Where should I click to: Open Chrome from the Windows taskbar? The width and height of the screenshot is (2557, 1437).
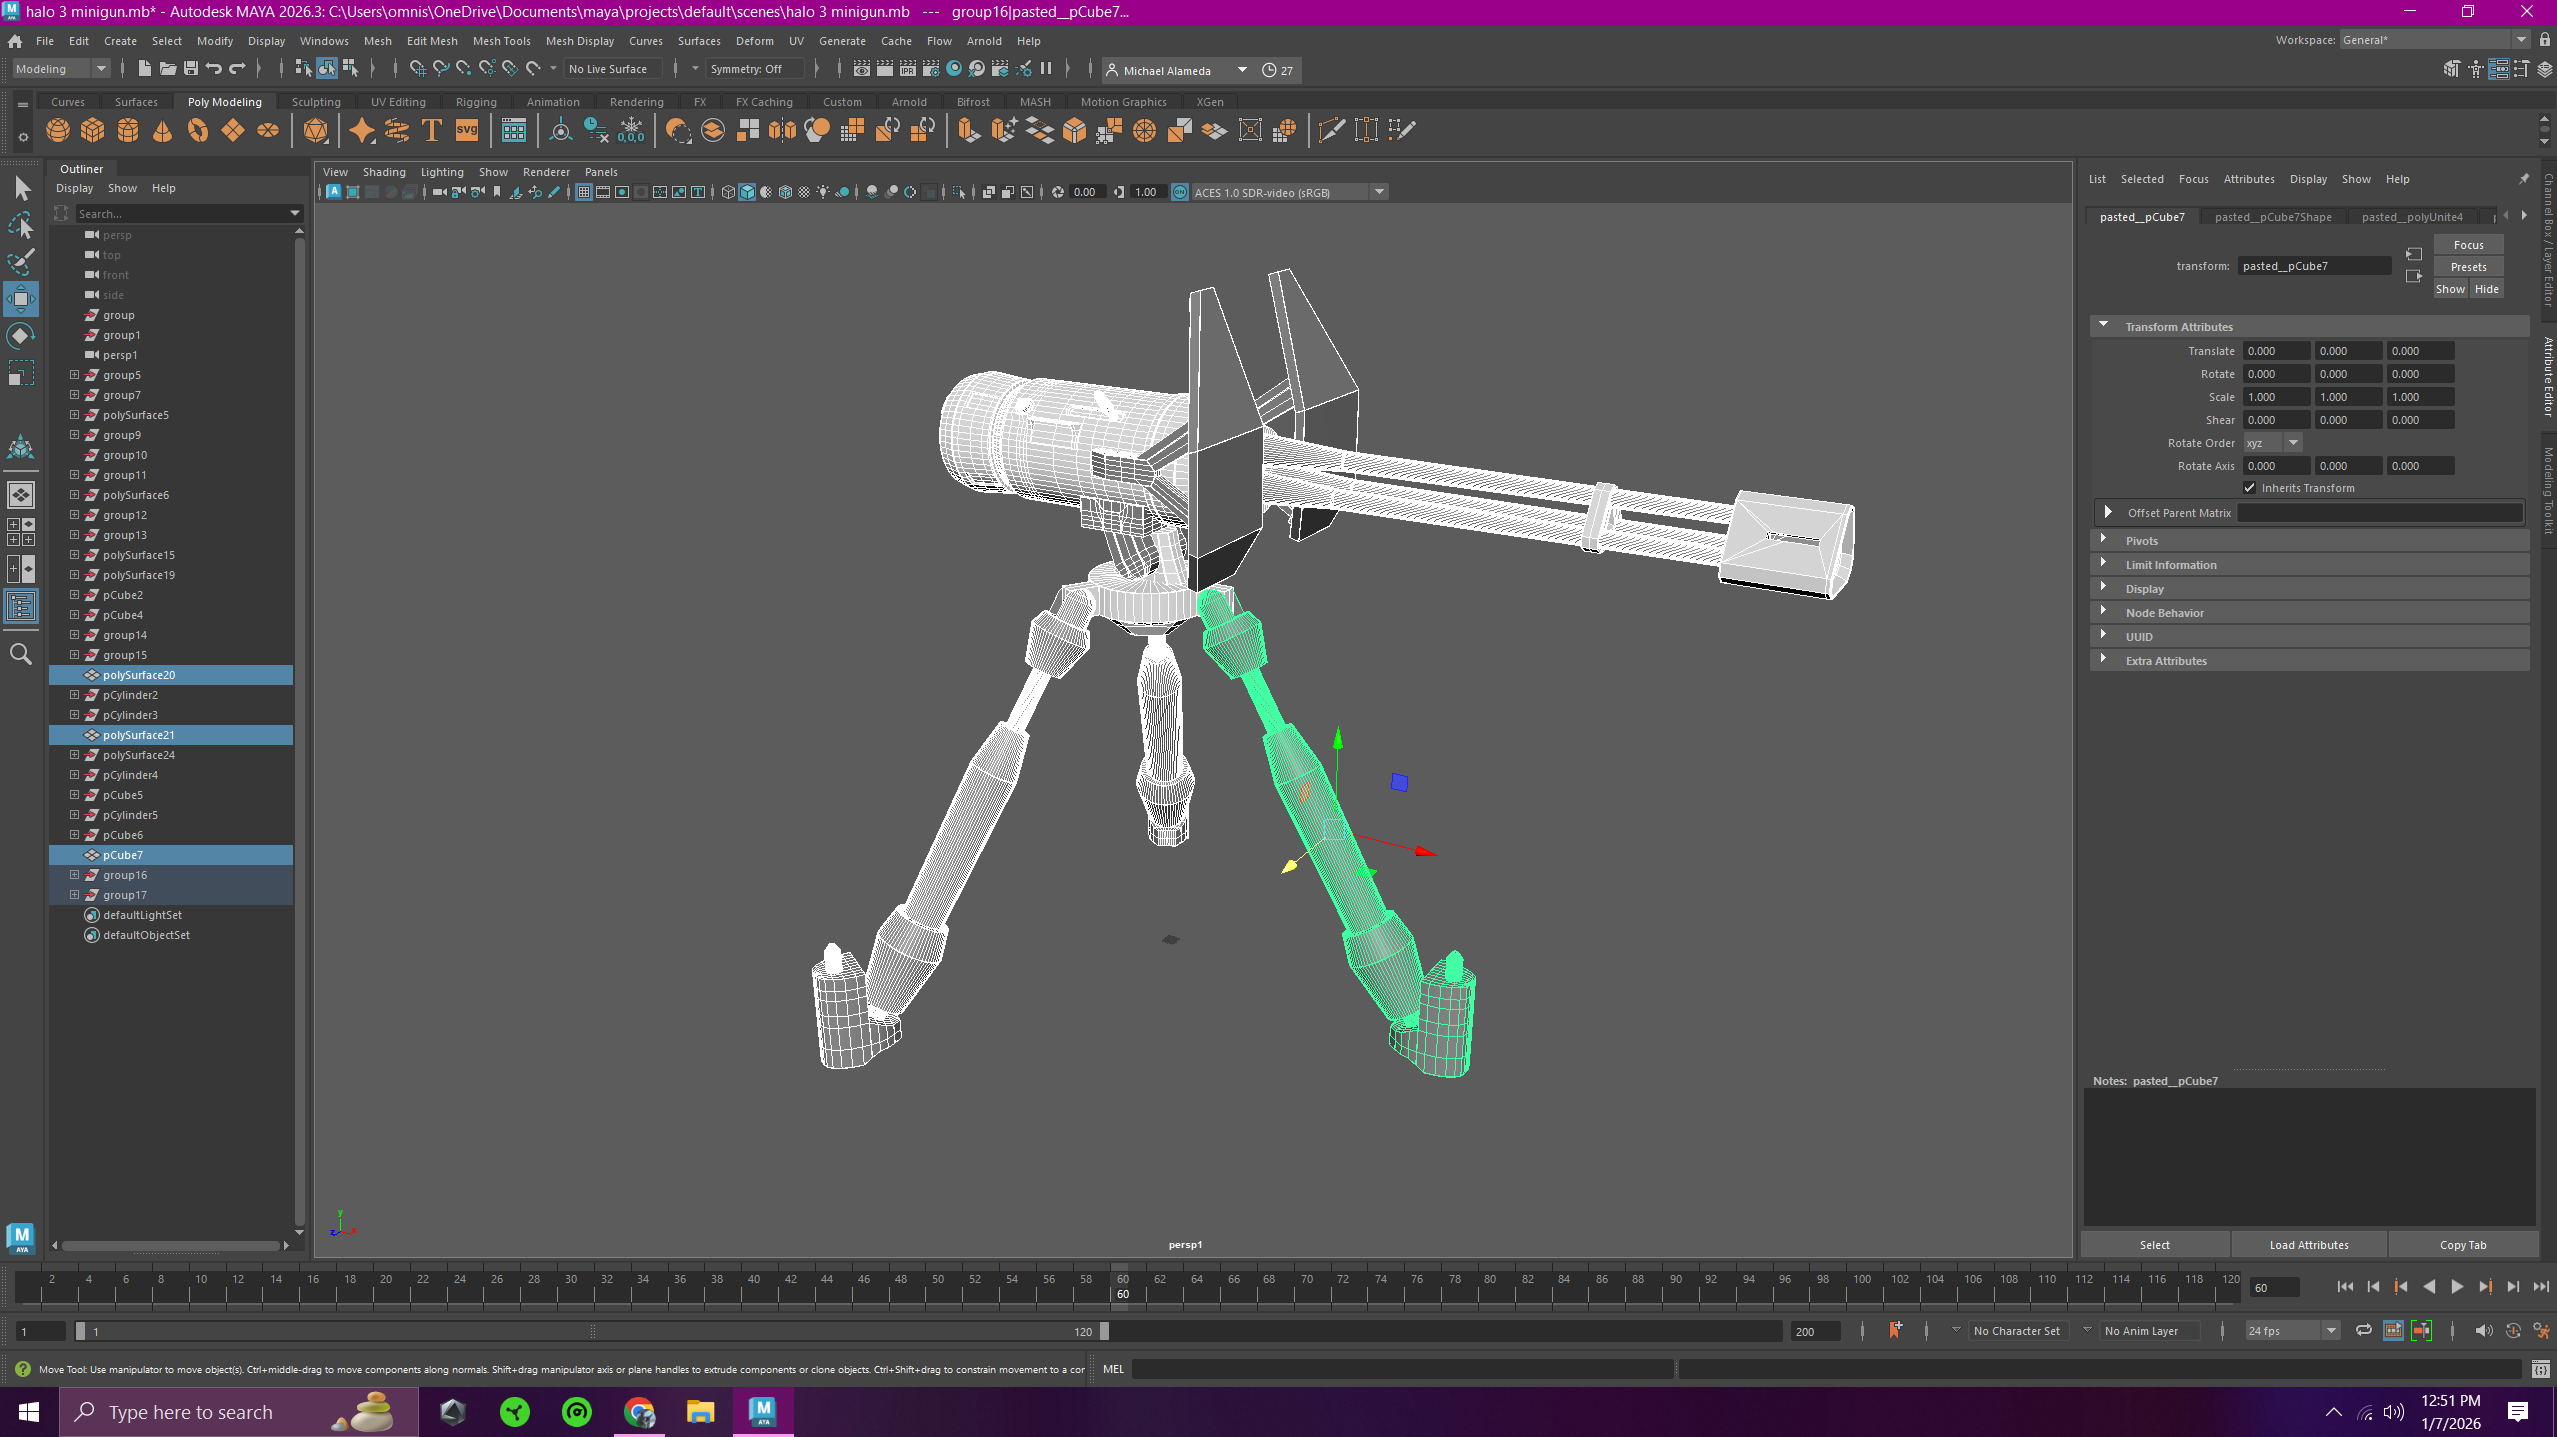(x=638, y=1412)
